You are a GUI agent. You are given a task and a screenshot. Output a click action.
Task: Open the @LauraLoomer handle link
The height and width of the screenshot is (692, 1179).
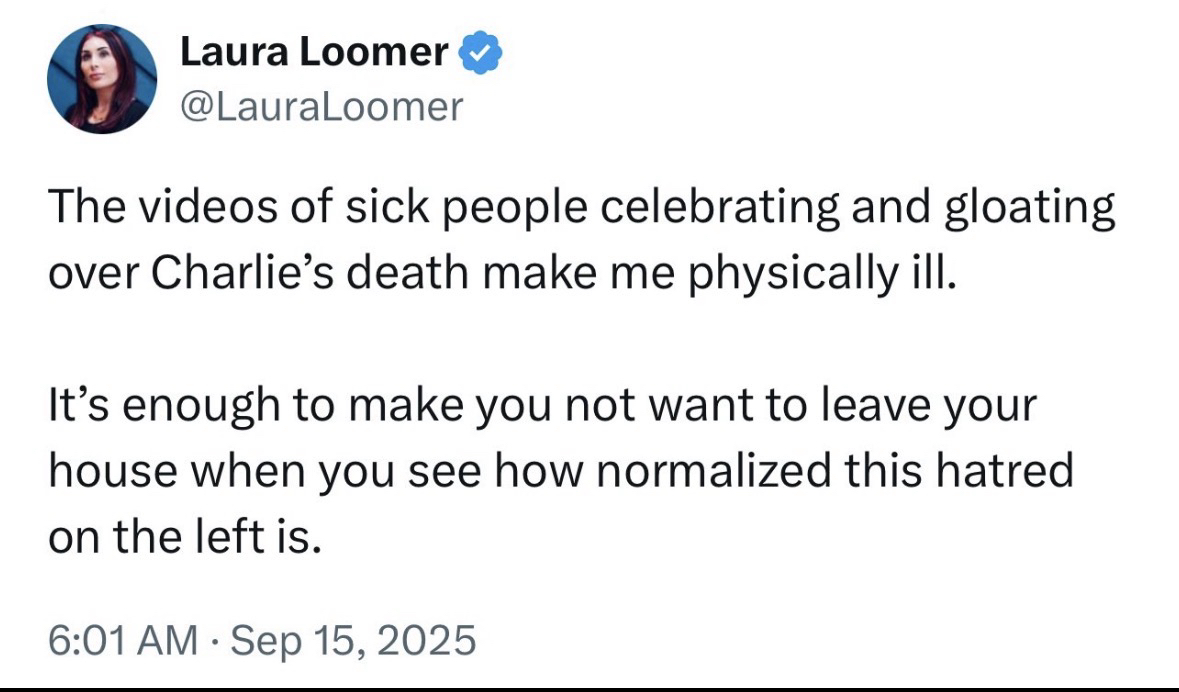click(x=322, y=105)
